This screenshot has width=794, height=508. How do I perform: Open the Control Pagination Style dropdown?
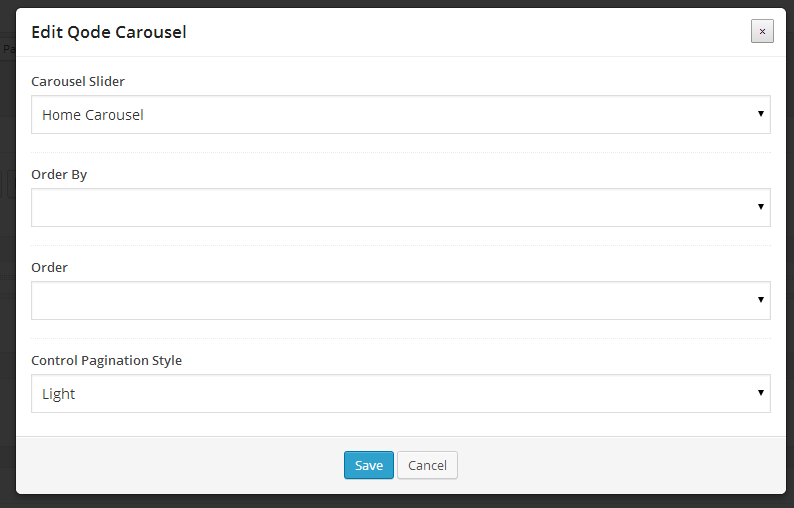(400, 394)
